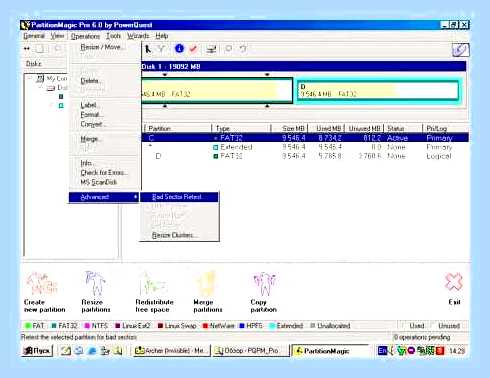Open the Help menu
Image resolution: width=490 pixels, height=378 pixels.
162,36
